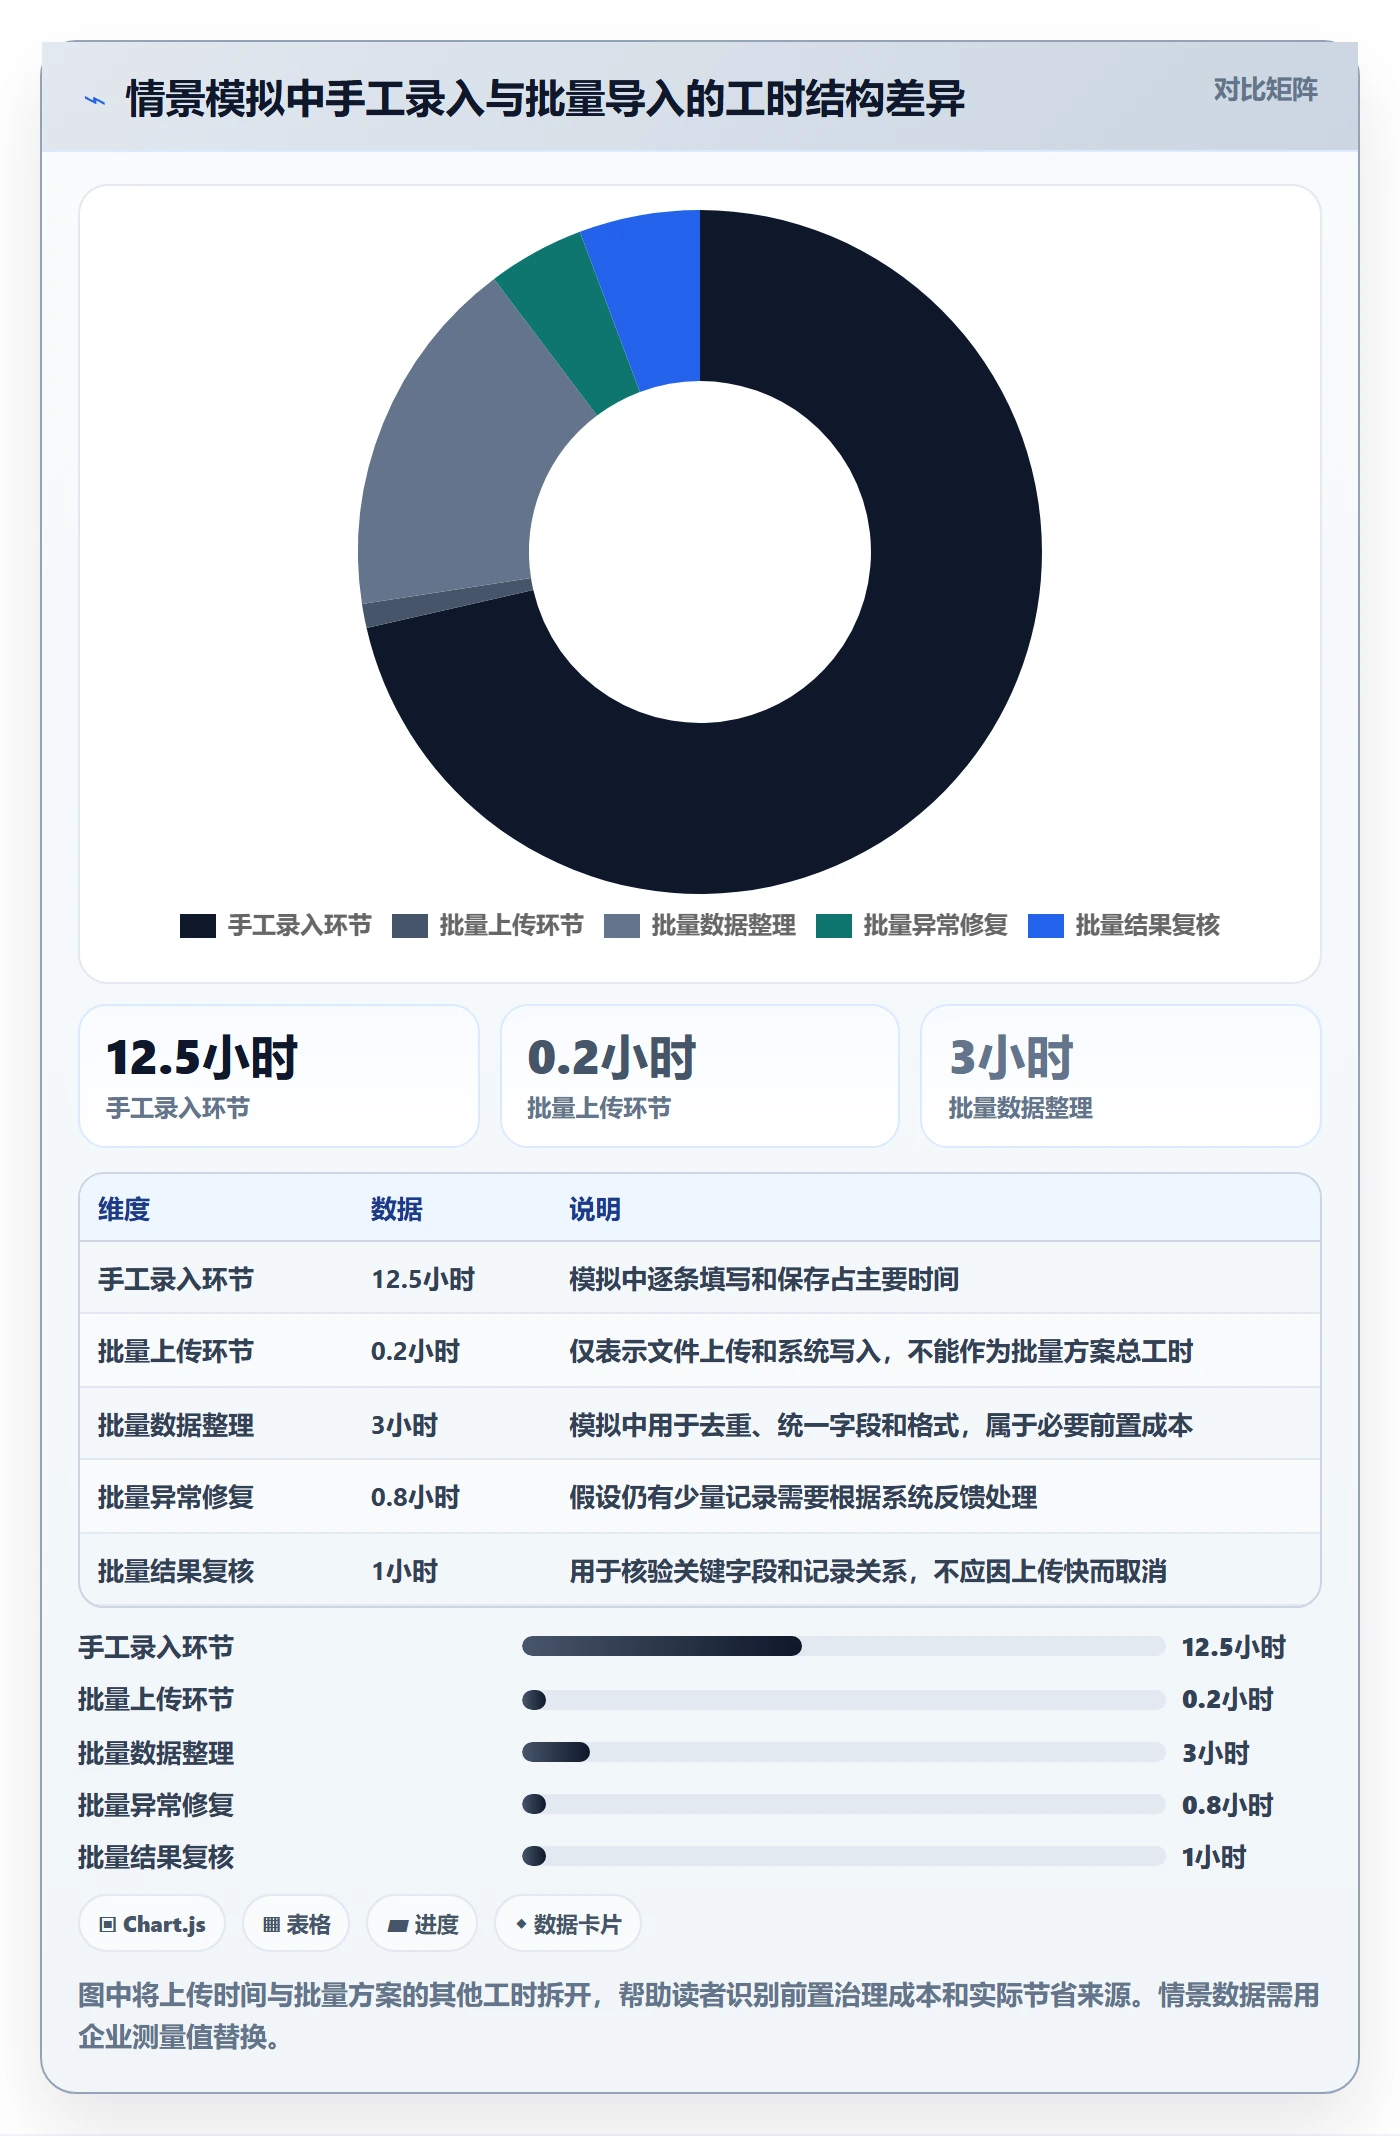This screenshot has height=2136, width=1400.
Task: Open the 0.2小时 批量上传环节 card
Action: tap(700, 1076)
